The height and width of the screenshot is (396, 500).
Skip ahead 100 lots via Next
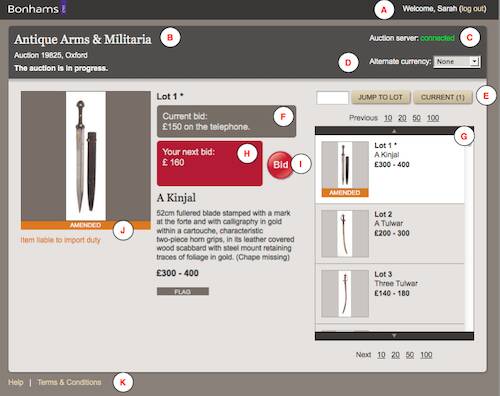tap(426, 355)
